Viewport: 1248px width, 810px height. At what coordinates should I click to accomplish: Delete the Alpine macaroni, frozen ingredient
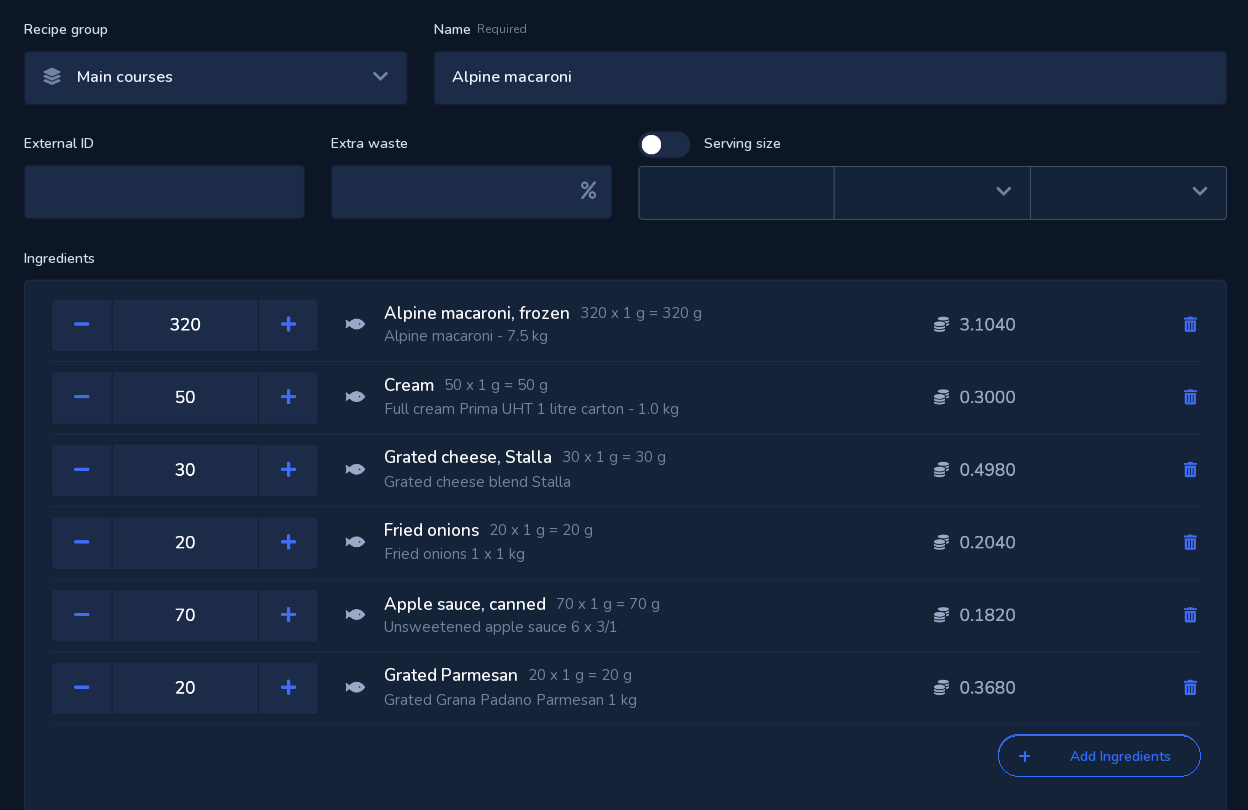1190,324
